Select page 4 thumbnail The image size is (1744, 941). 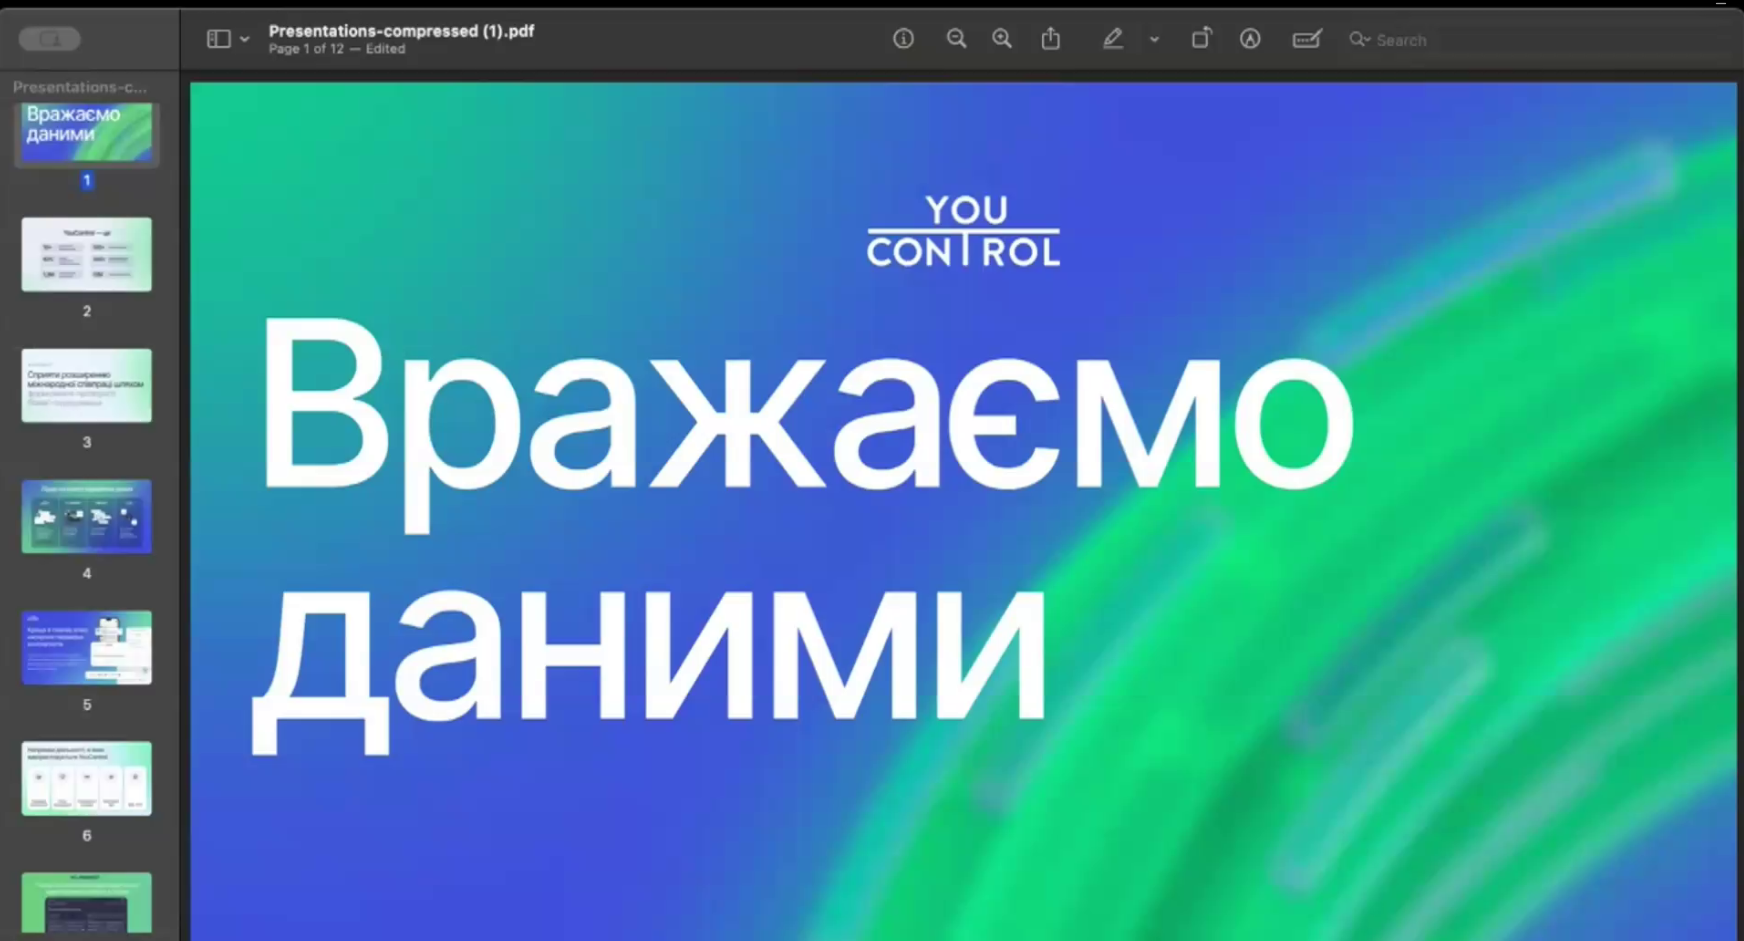[x=87, y=517]
